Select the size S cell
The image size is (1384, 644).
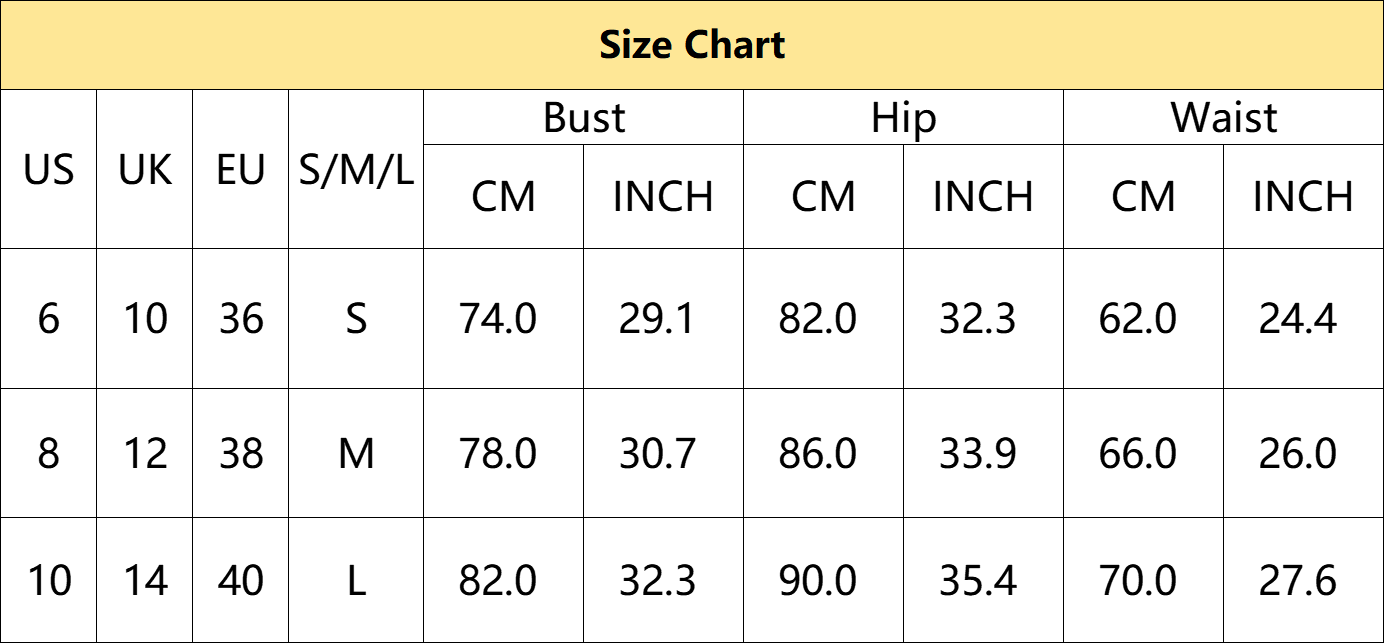356,319
